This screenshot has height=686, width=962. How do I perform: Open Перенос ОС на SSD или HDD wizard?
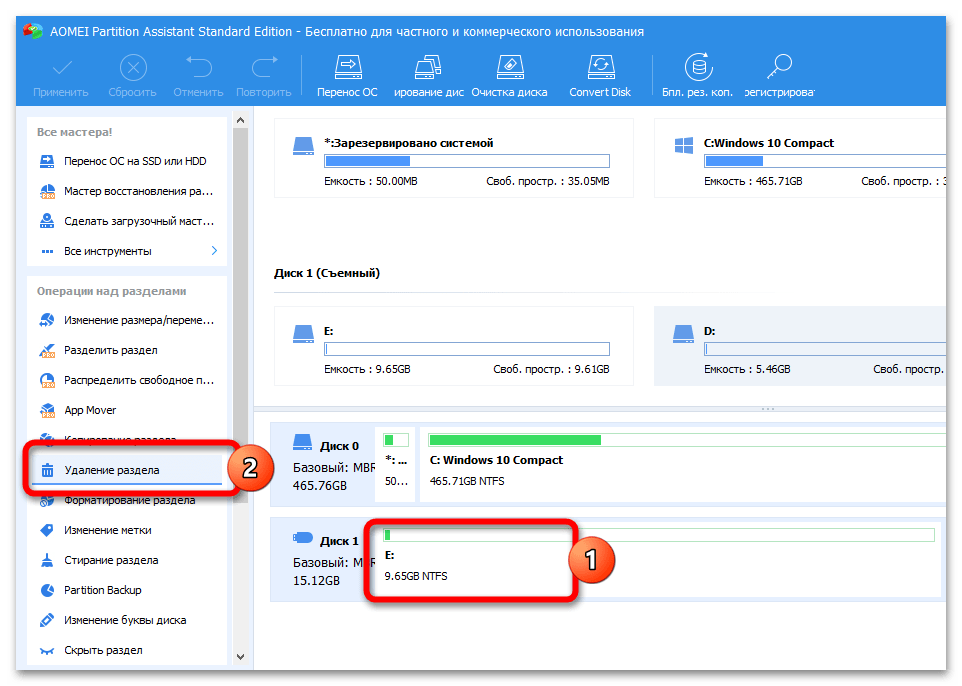pyautogui.click(x=135, y=161)
